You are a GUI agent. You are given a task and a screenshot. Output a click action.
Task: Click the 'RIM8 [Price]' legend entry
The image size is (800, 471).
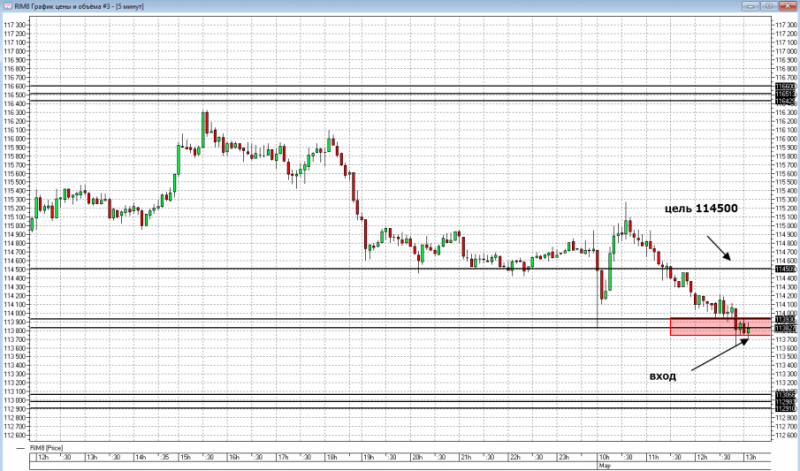pos(46,448)
